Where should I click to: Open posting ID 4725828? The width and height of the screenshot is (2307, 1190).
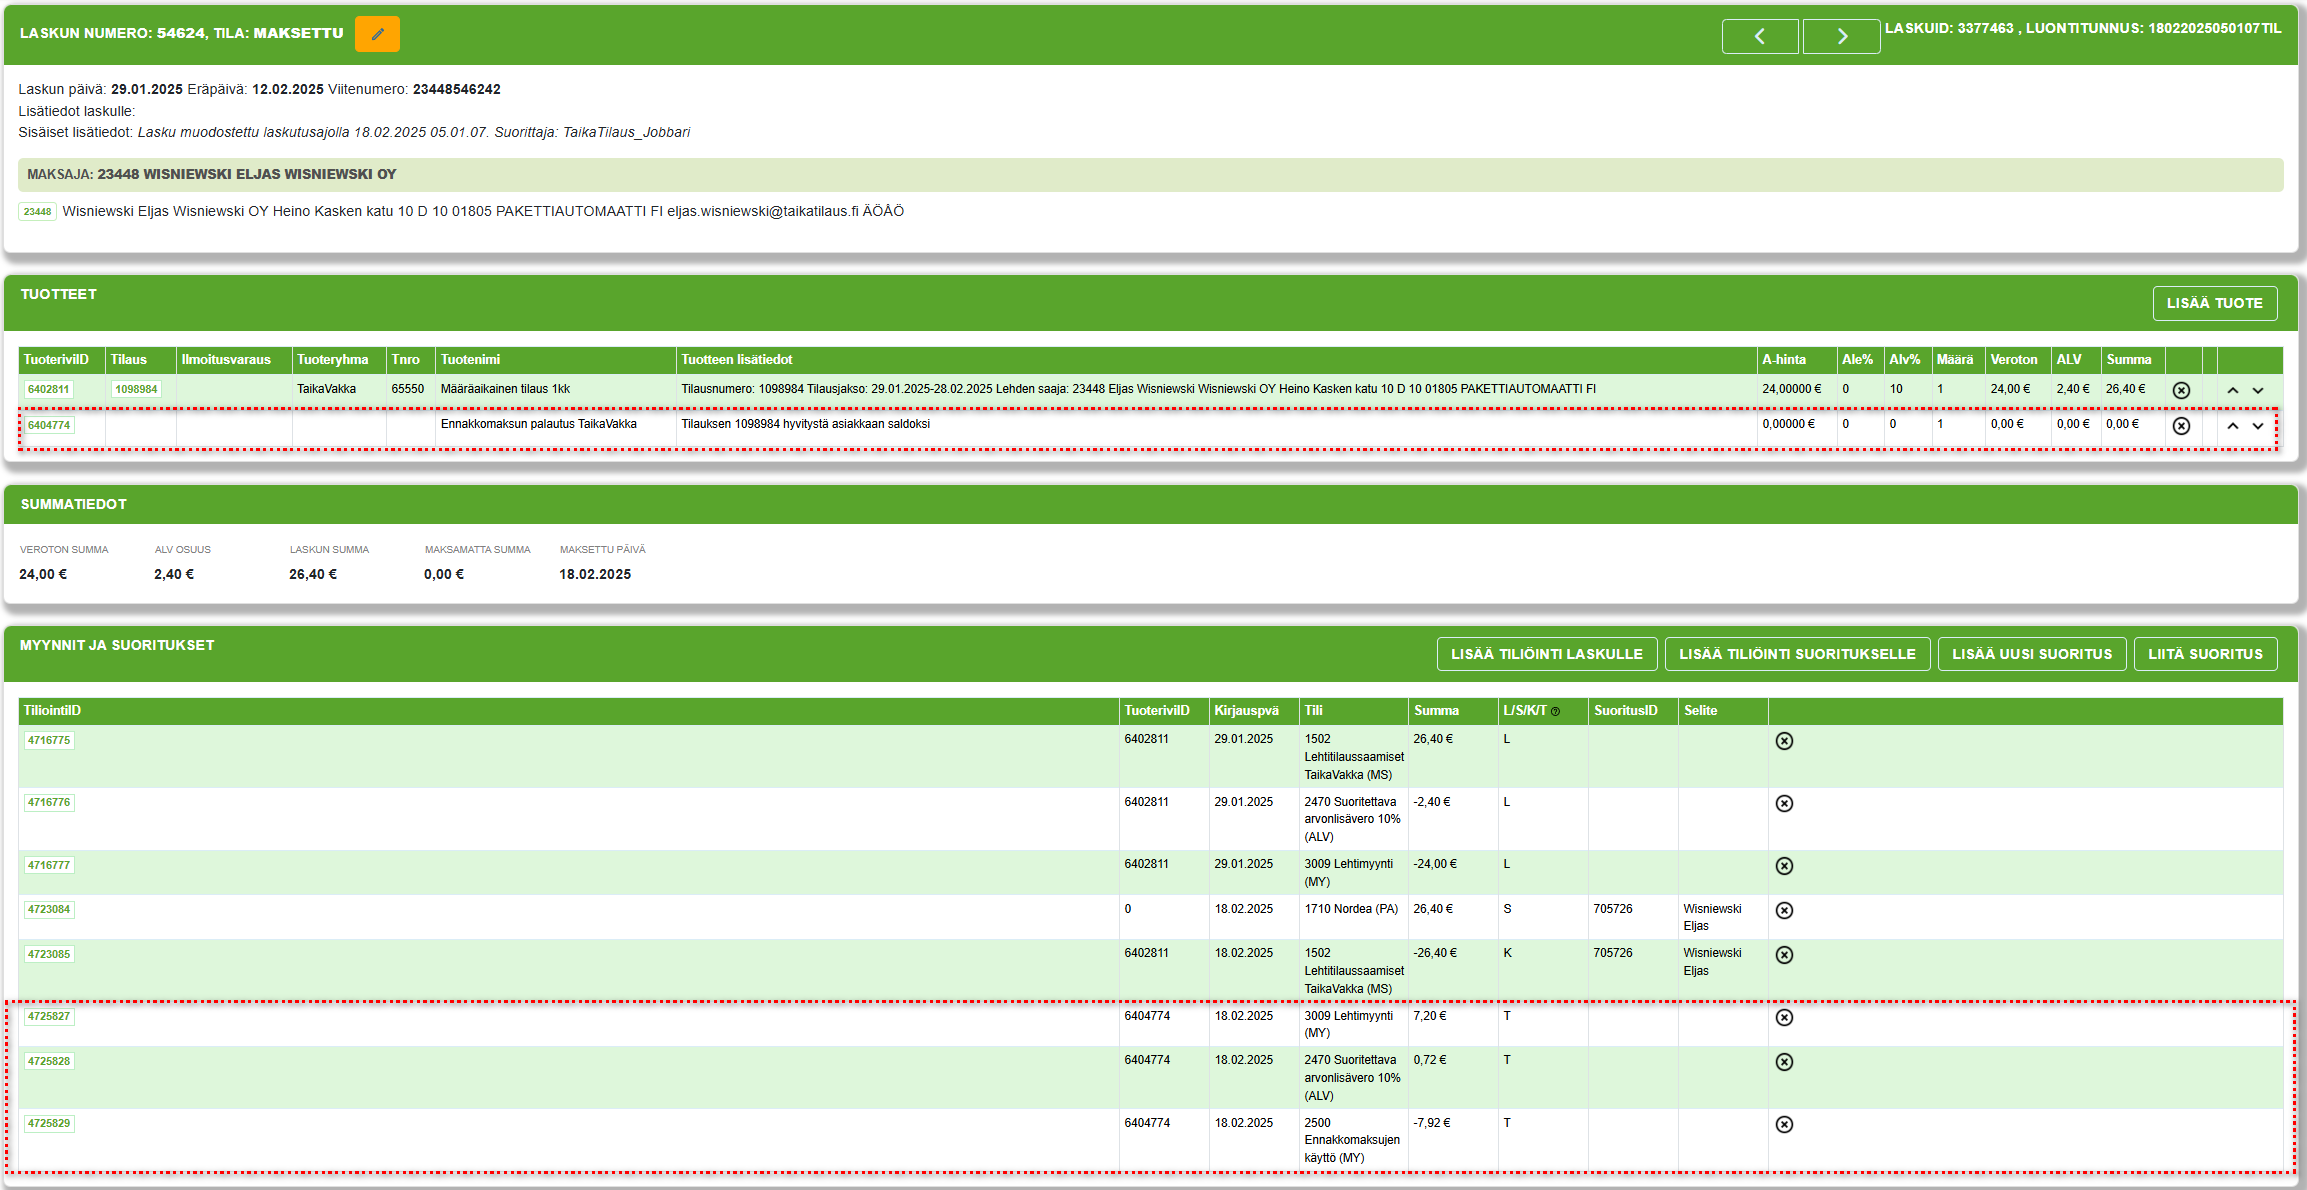(49, 1062)
